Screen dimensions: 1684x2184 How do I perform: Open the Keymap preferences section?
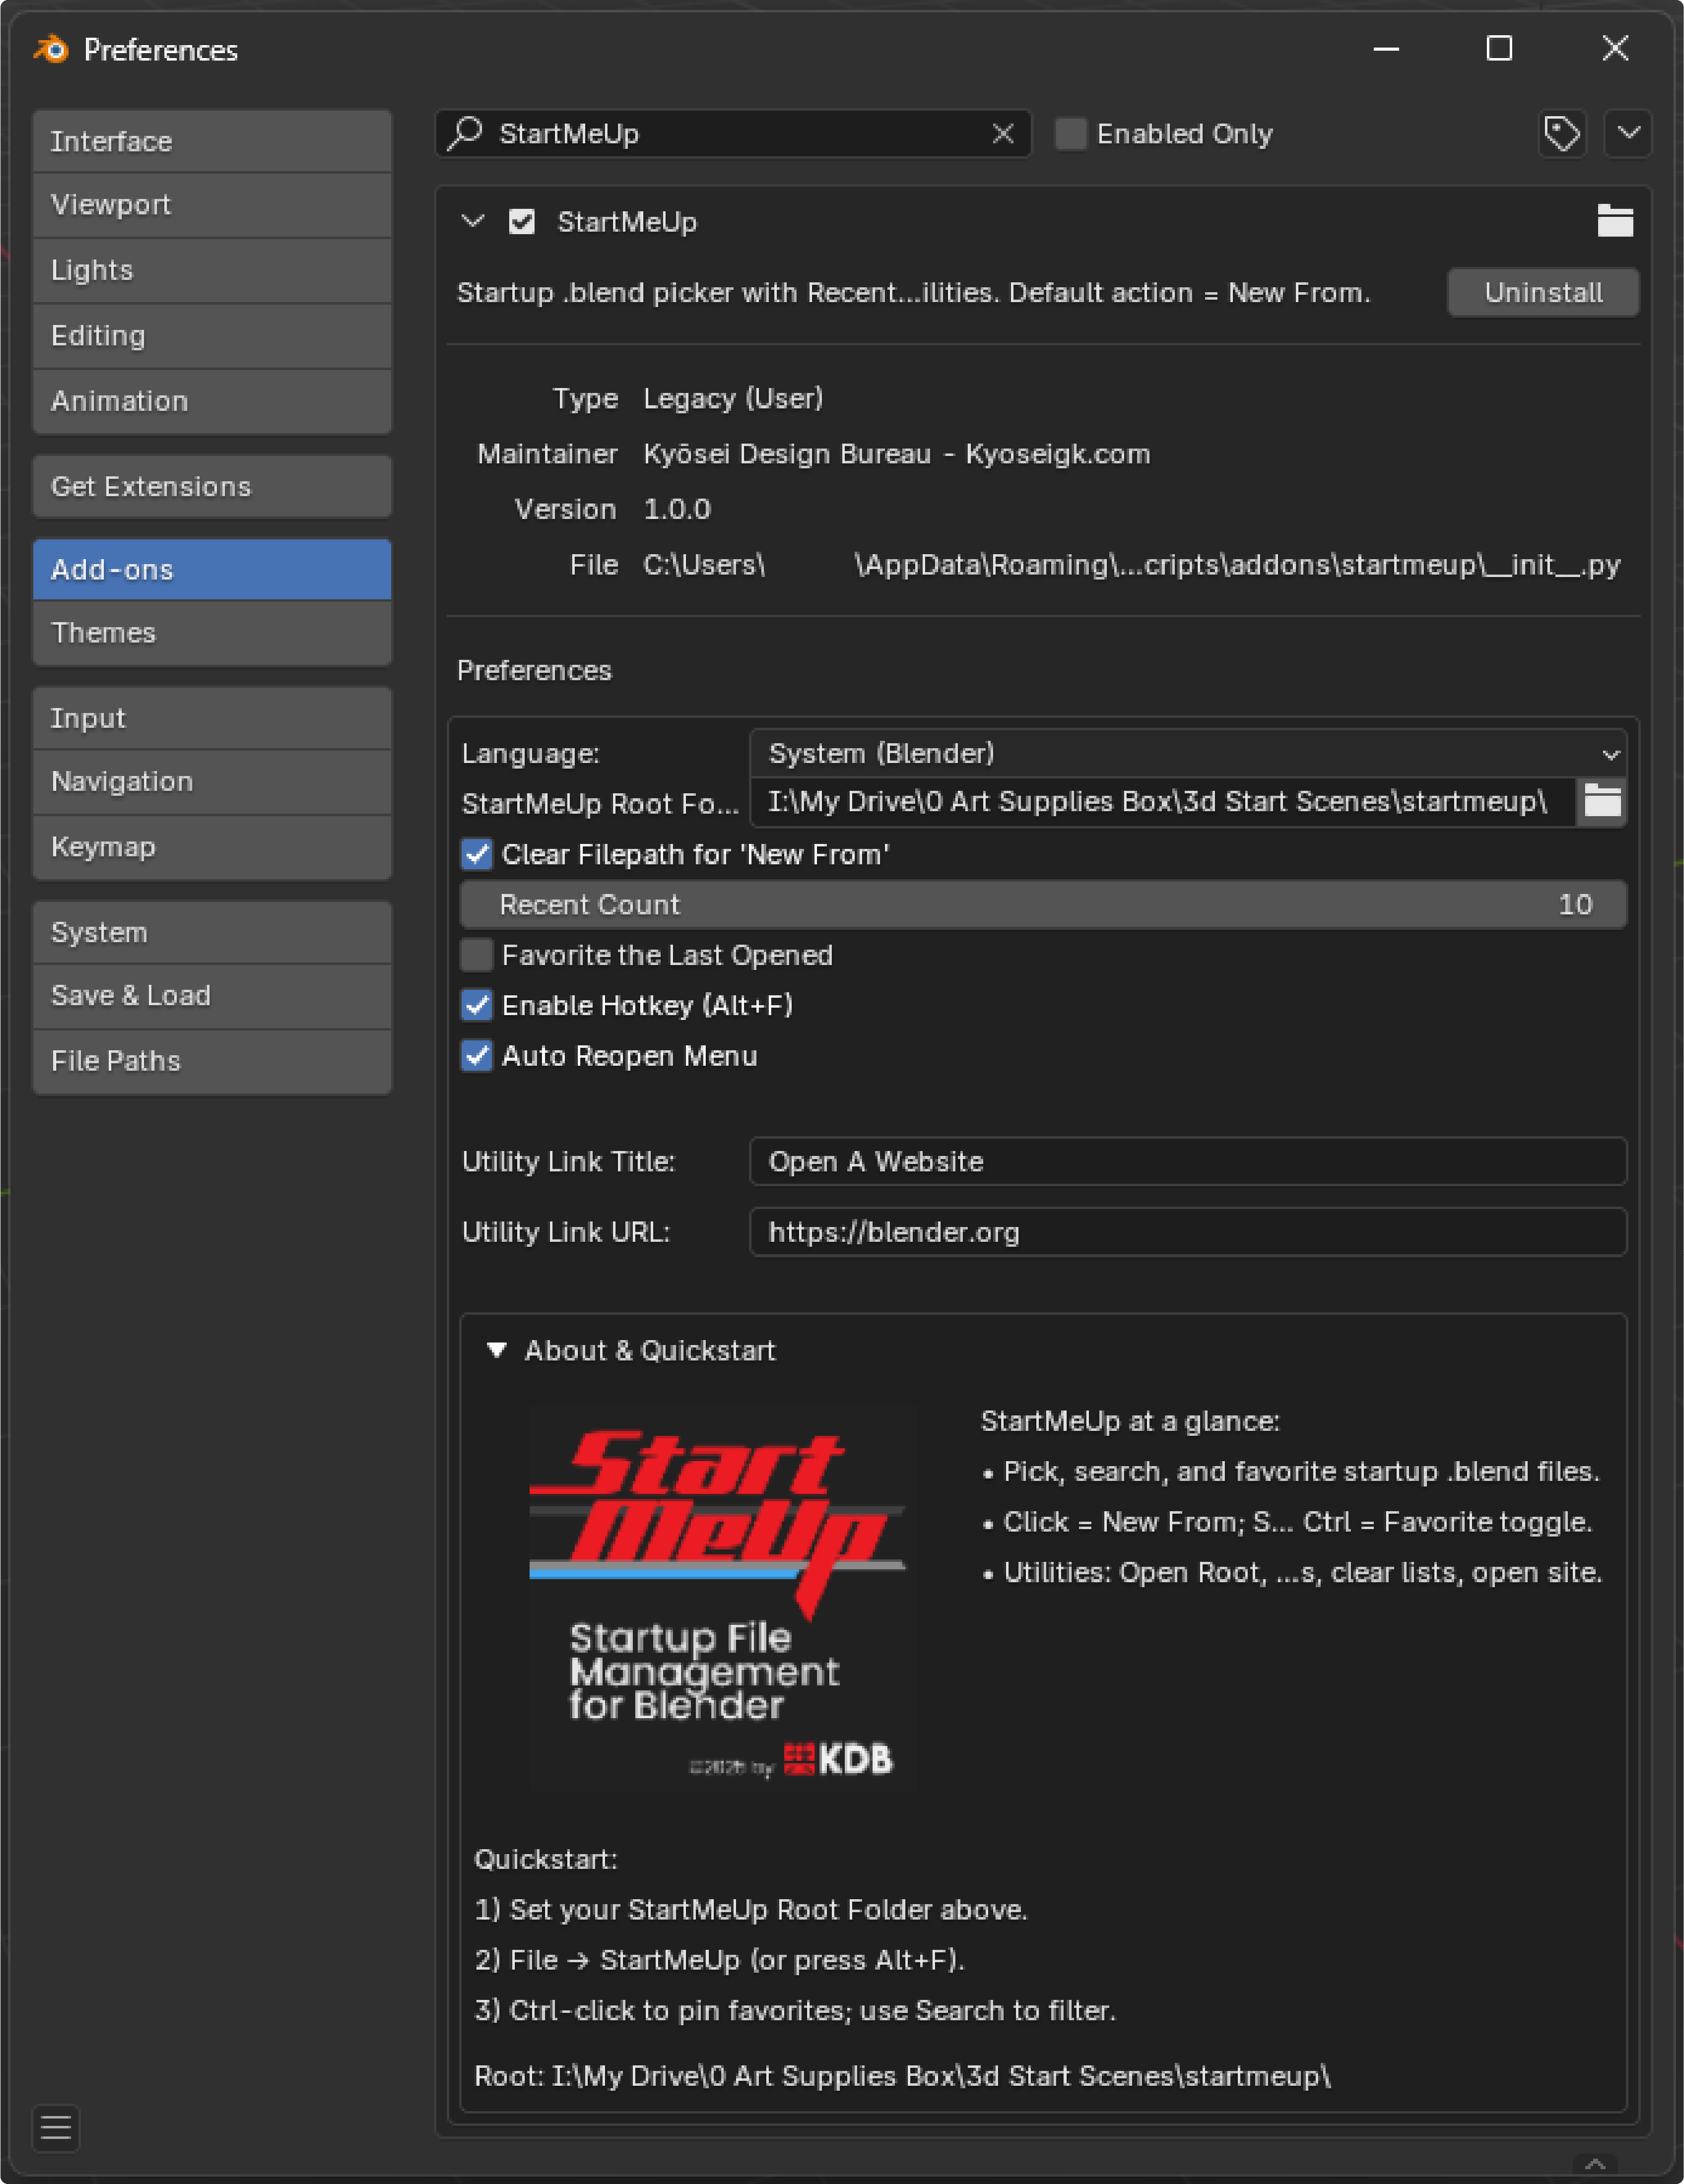click(212, 847)
